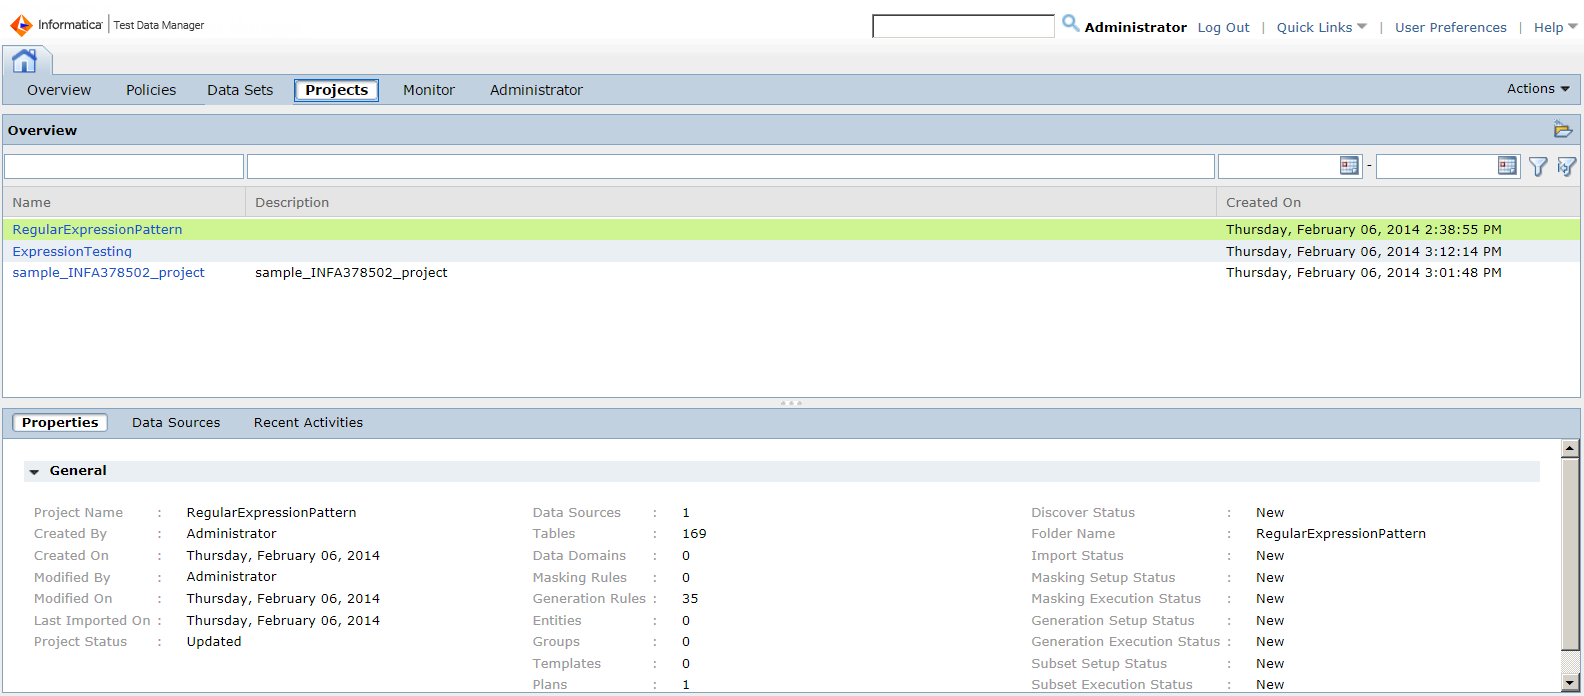Select the Projects tab
Image resolution: width=1584 pixels, height=696 pixels.
point(337,90)
